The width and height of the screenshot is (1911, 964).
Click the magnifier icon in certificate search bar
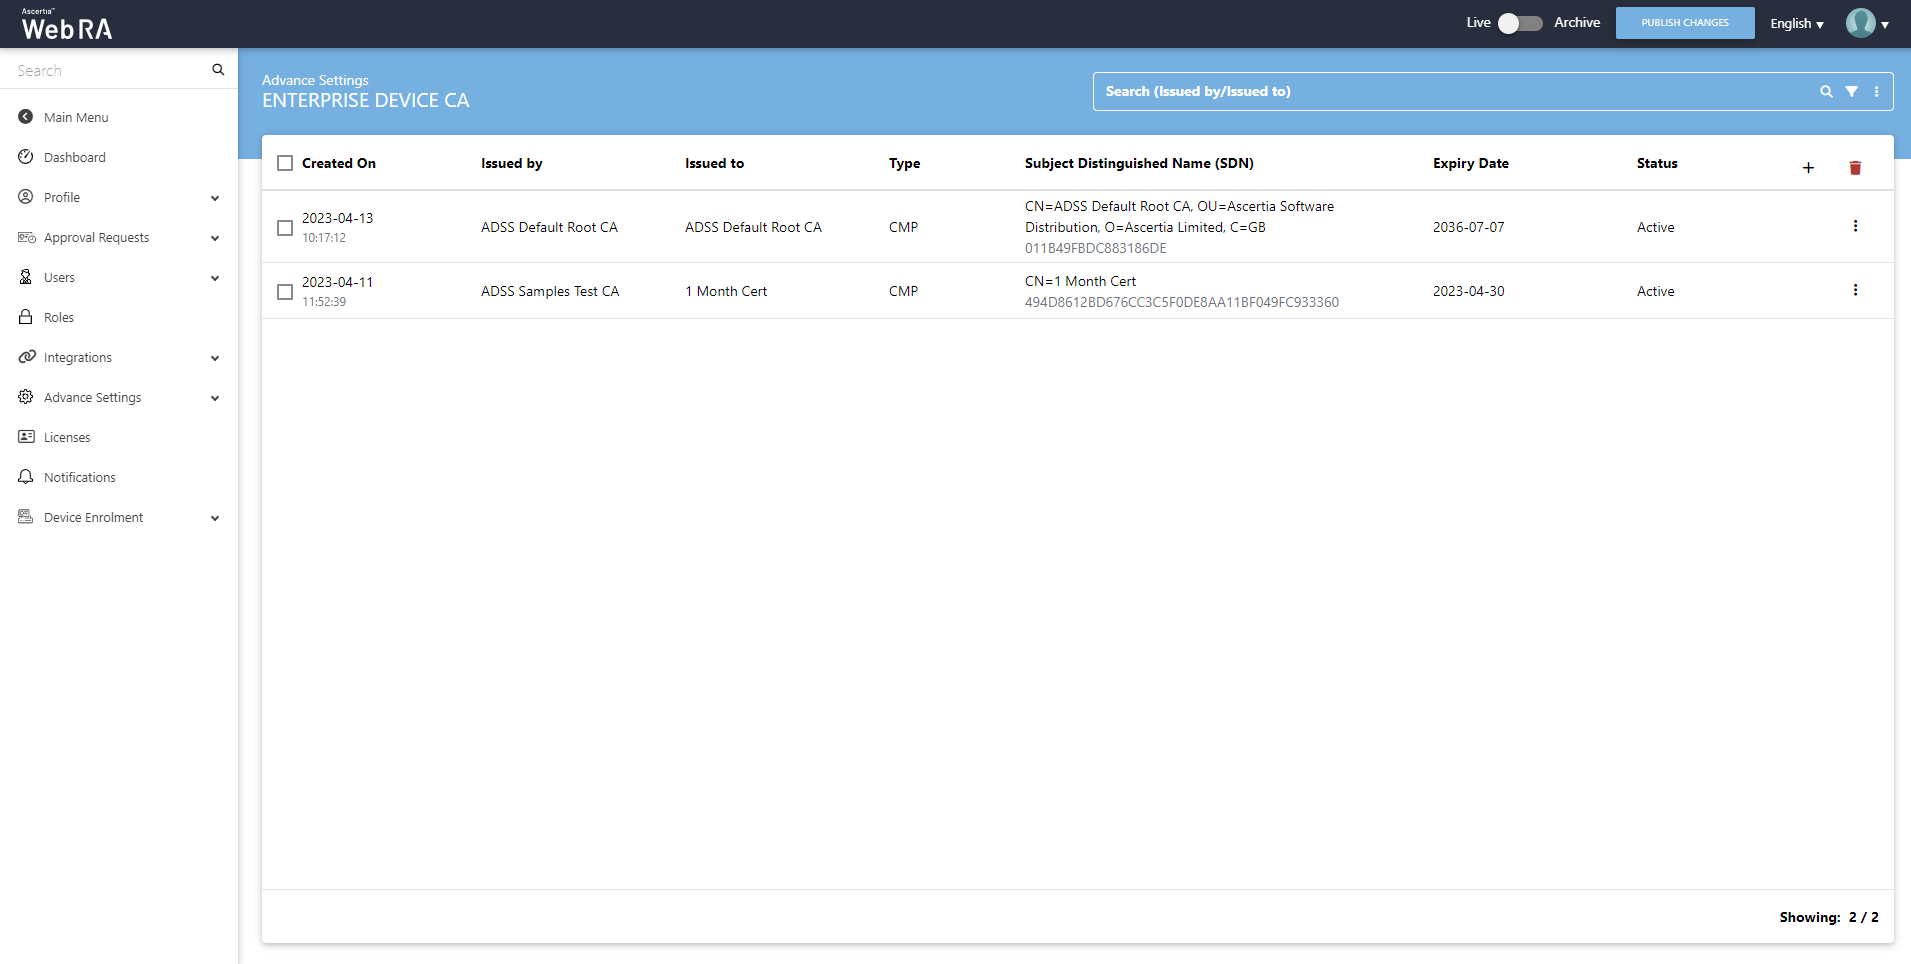pyautogui.click(x=1826, y=92)
